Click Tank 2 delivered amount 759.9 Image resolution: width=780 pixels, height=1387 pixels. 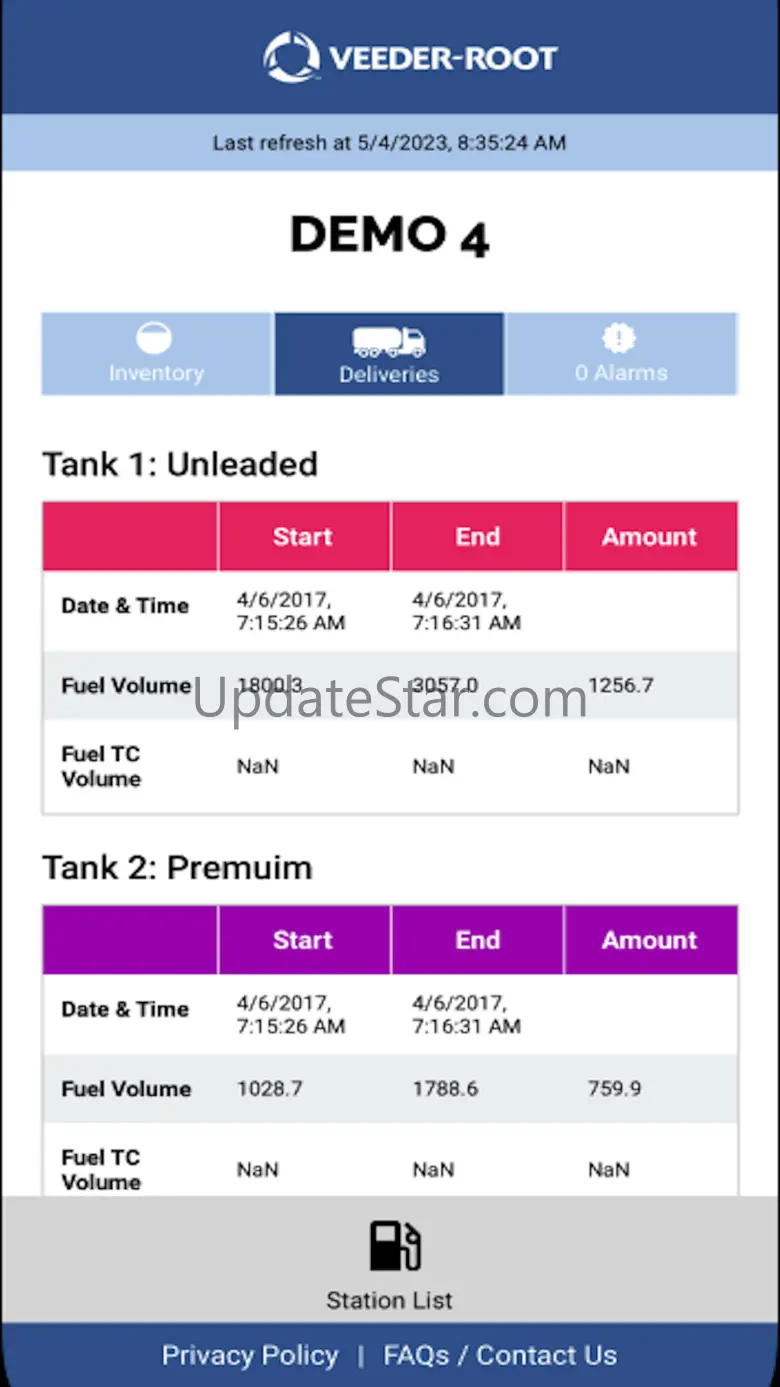(x=614, y=1089)
